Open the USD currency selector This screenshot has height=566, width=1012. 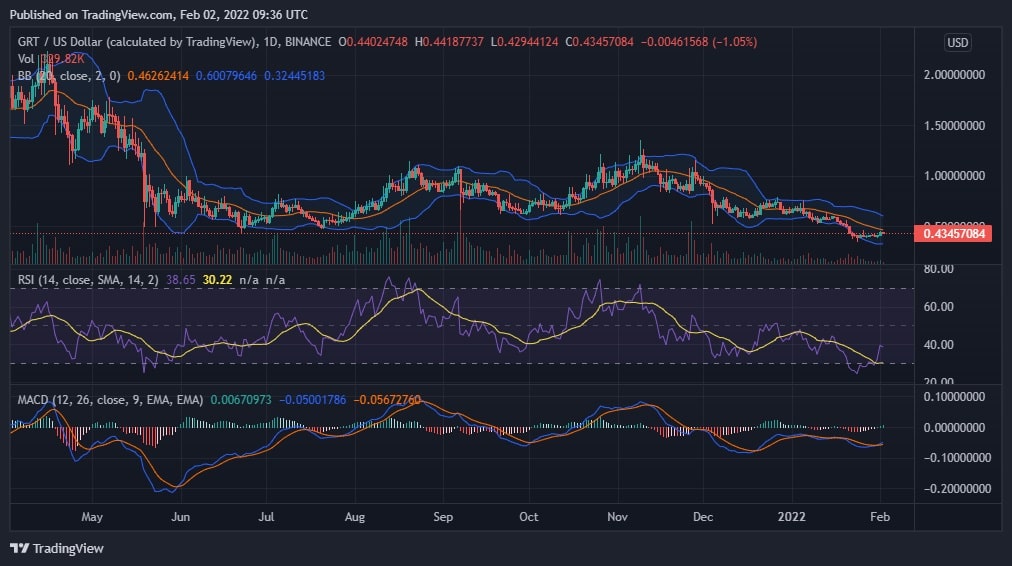[x=957, y=43]
